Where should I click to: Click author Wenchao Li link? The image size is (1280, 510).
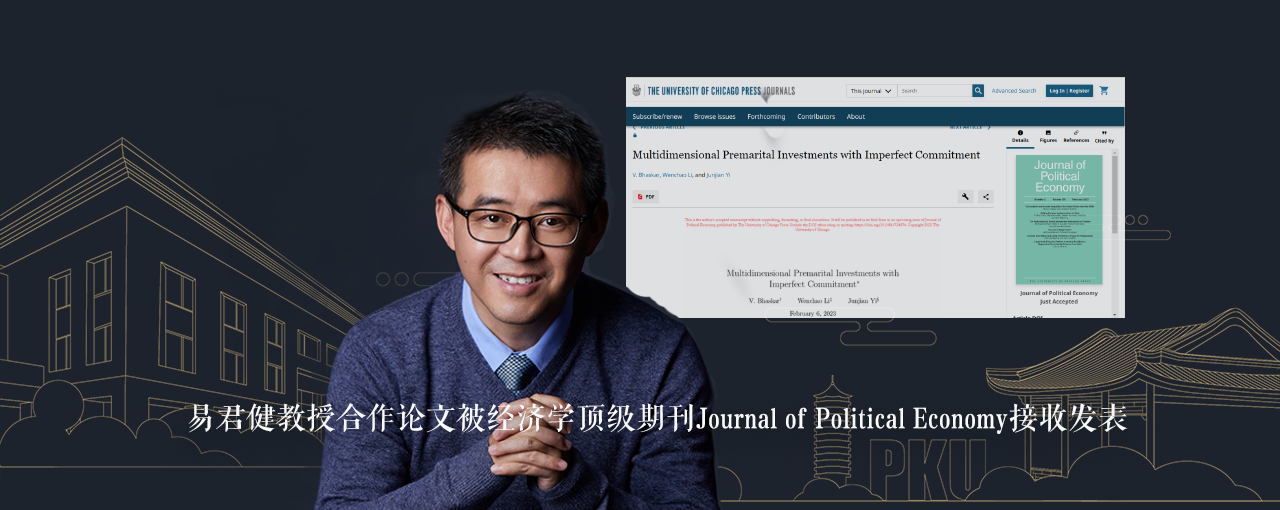click(676, 175)
